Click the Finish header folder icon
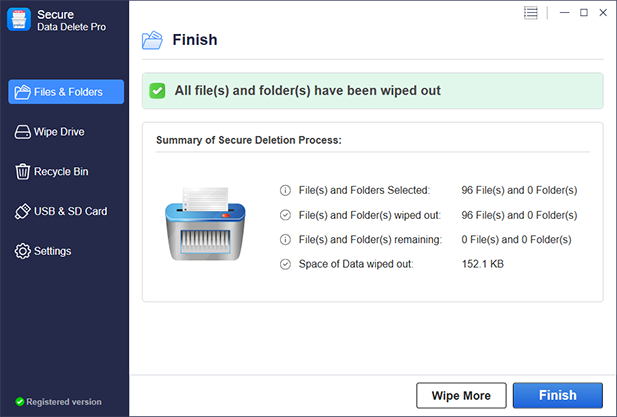The width and height of the screenshot is (617, 417). [152, 40]
